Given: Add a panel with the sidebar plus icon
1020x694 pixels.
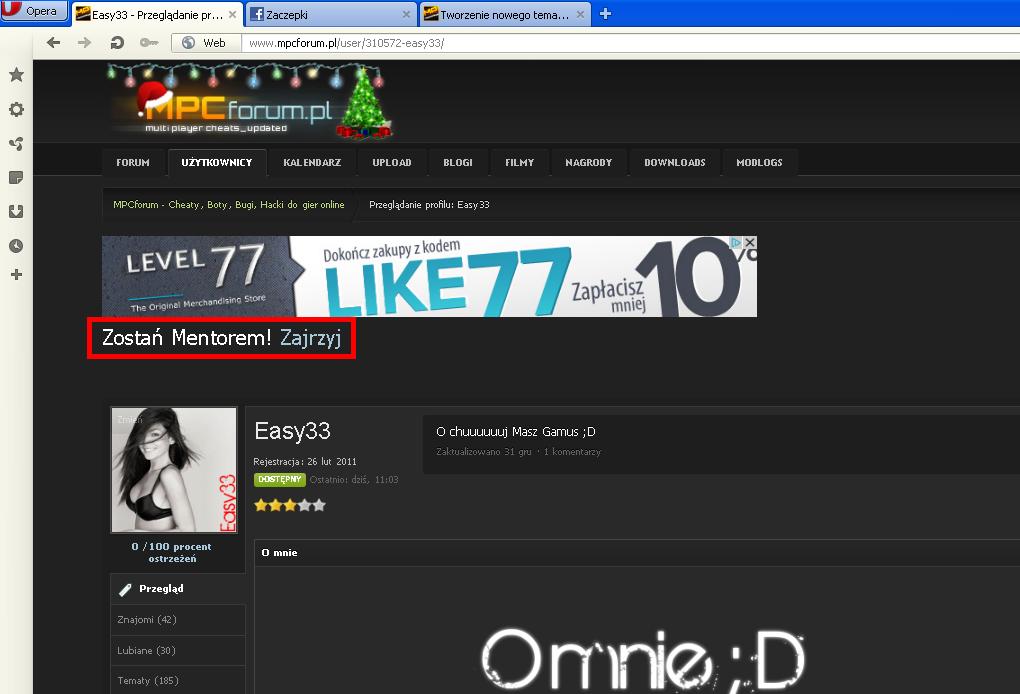Looking at the screenshot, I should (x=16, y=274).
